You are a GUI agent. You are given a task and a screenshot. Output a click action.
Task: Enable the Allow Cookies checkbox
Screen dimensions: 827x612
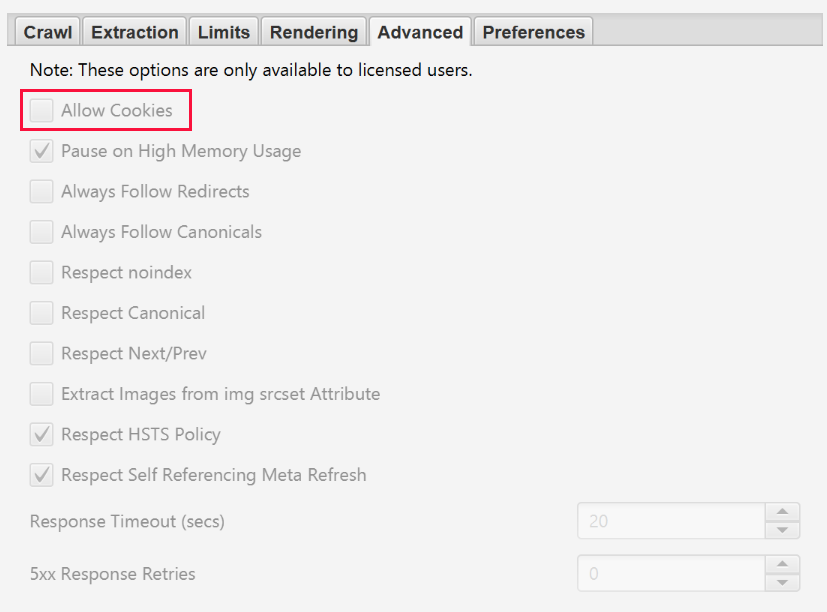pos(42,111)
